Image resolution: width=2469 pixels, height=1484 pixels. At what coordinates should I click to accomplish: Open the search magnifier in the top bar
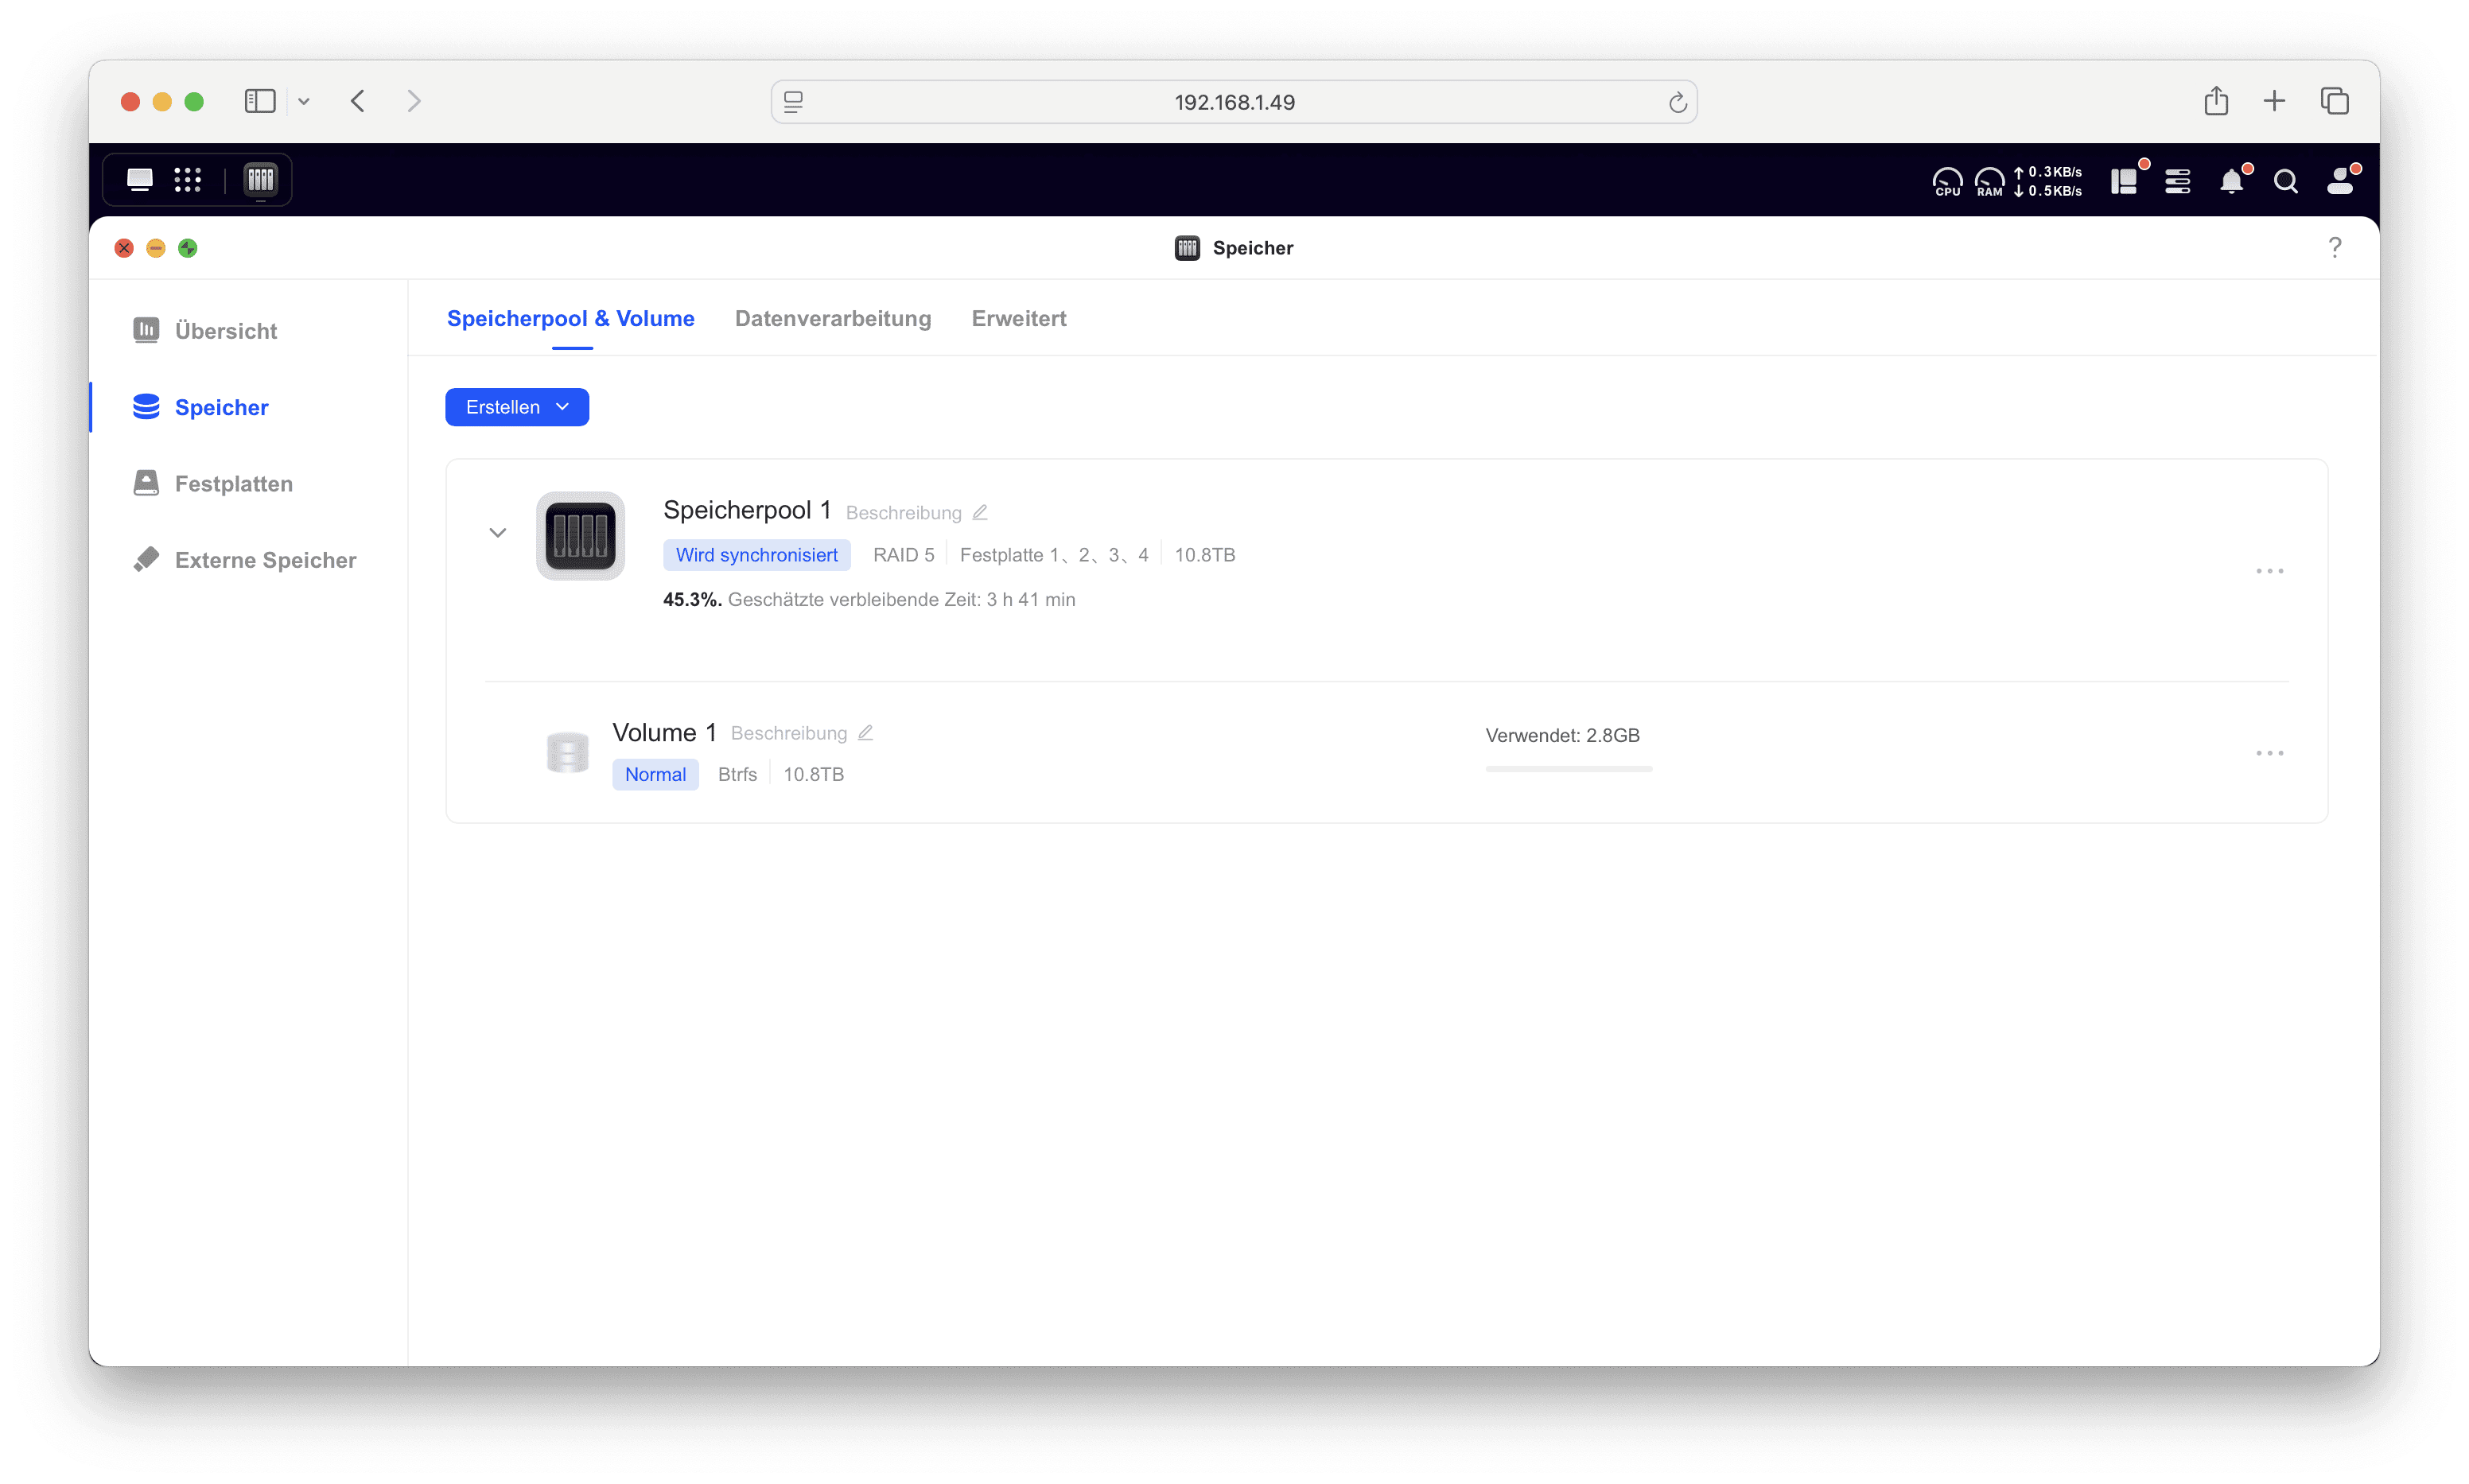tap(2285, 181)
